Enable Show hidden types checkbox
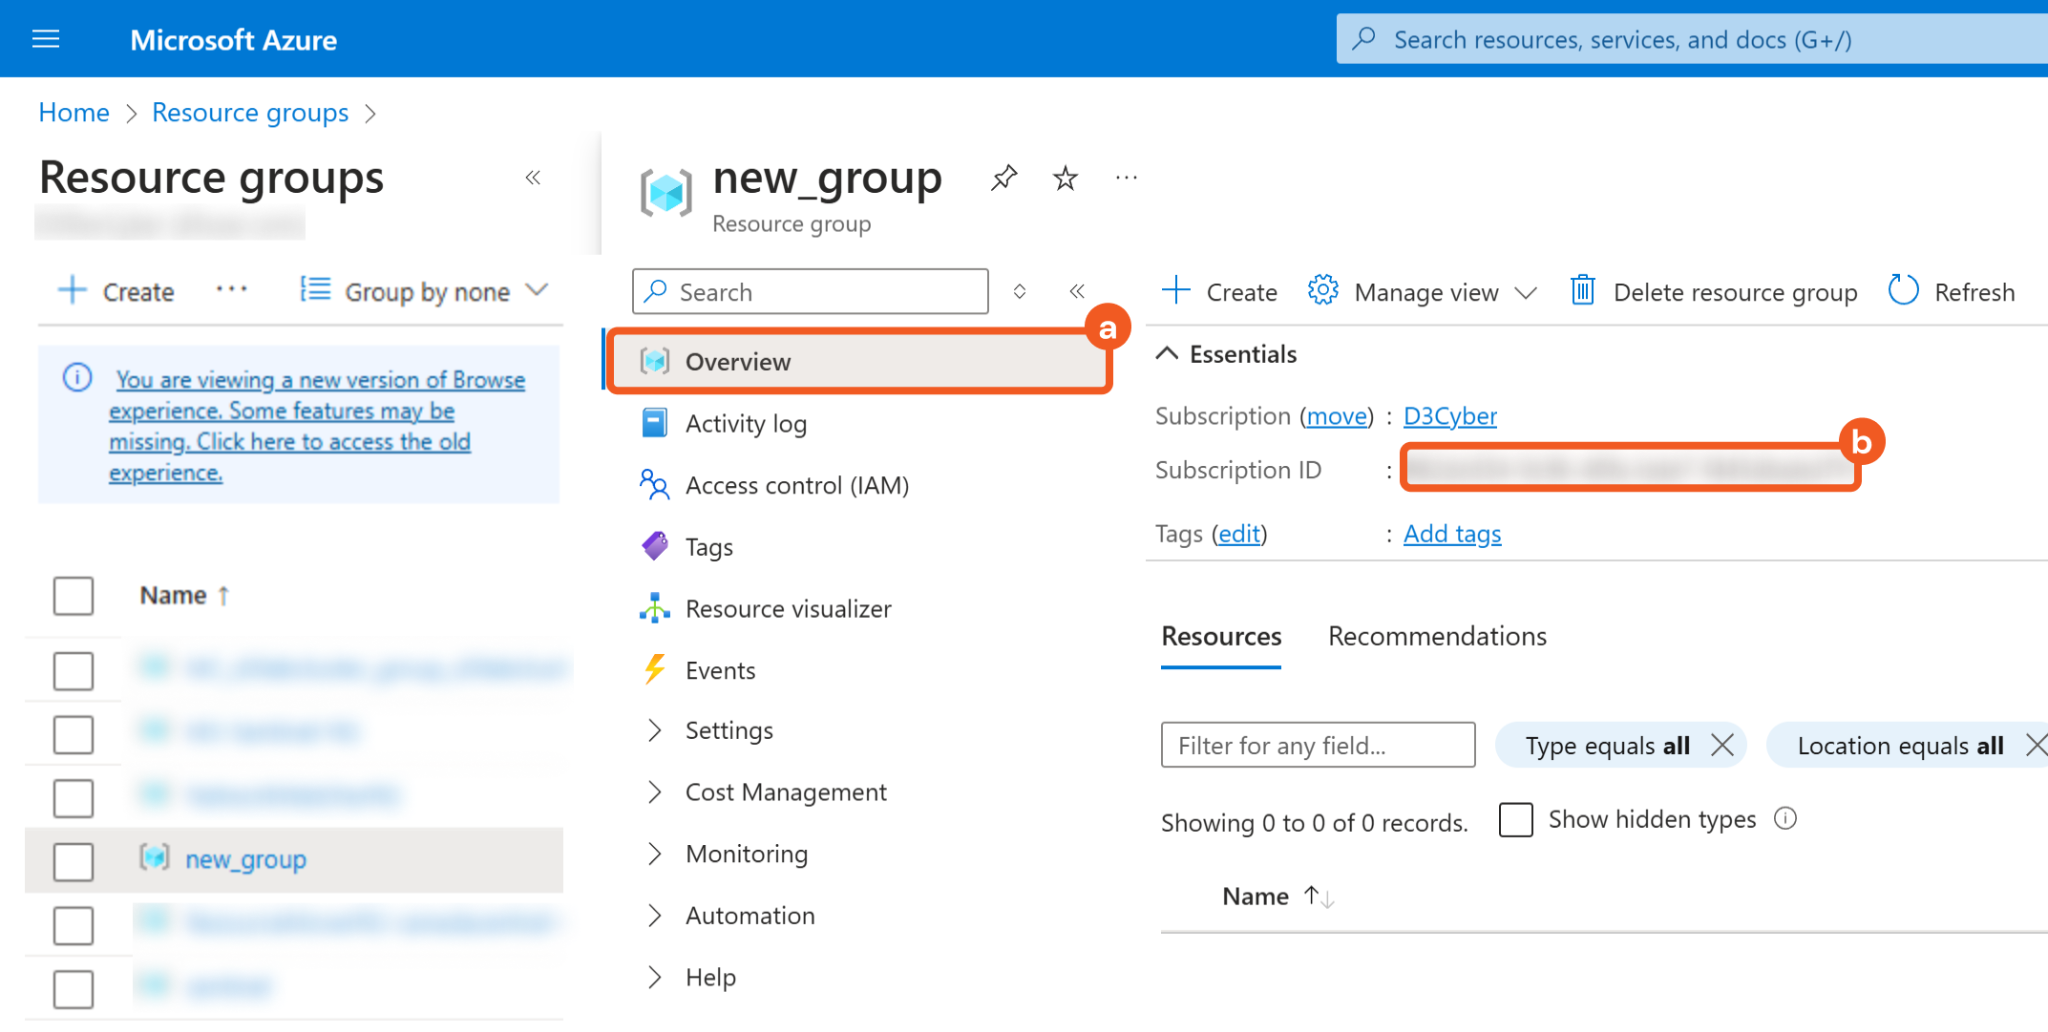 [x=1516, y=820]
